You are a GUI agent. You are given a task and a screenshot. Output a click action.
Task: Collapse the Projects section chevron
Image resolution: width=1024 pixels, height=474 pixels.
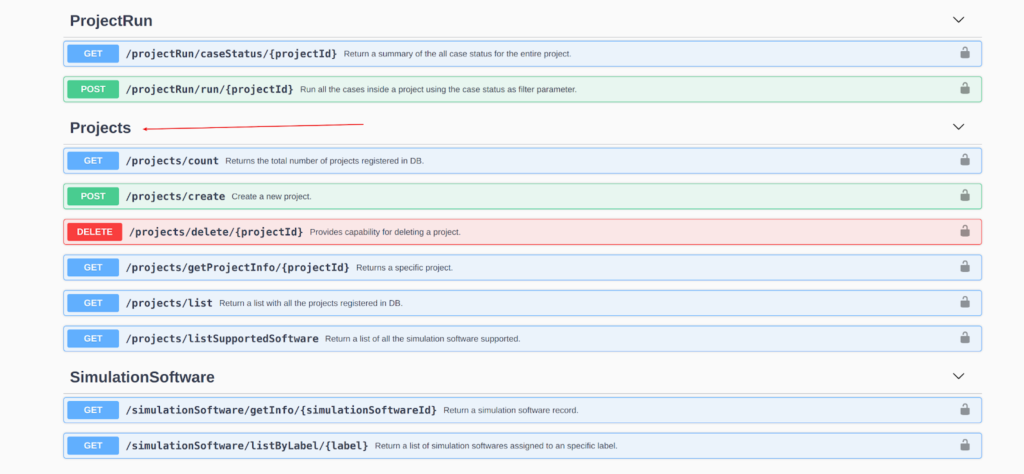click(958, 127)
